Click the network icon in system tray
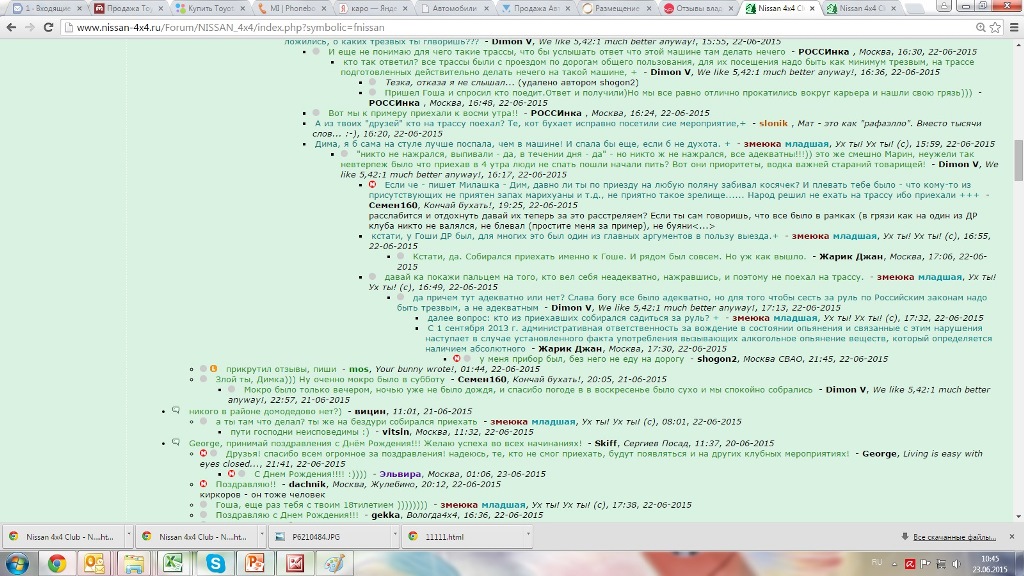1024x576 pixels. point(941,564)
